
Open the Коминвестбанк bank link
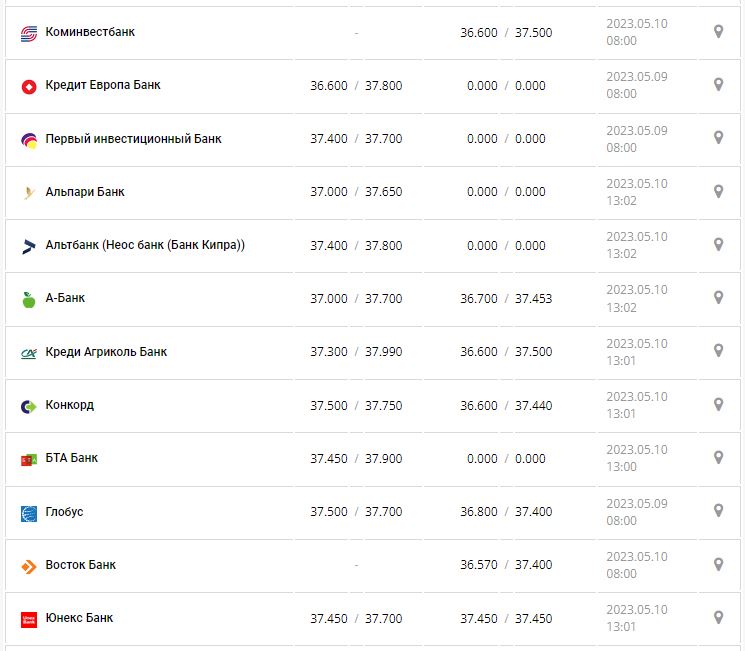pos(90,32)
